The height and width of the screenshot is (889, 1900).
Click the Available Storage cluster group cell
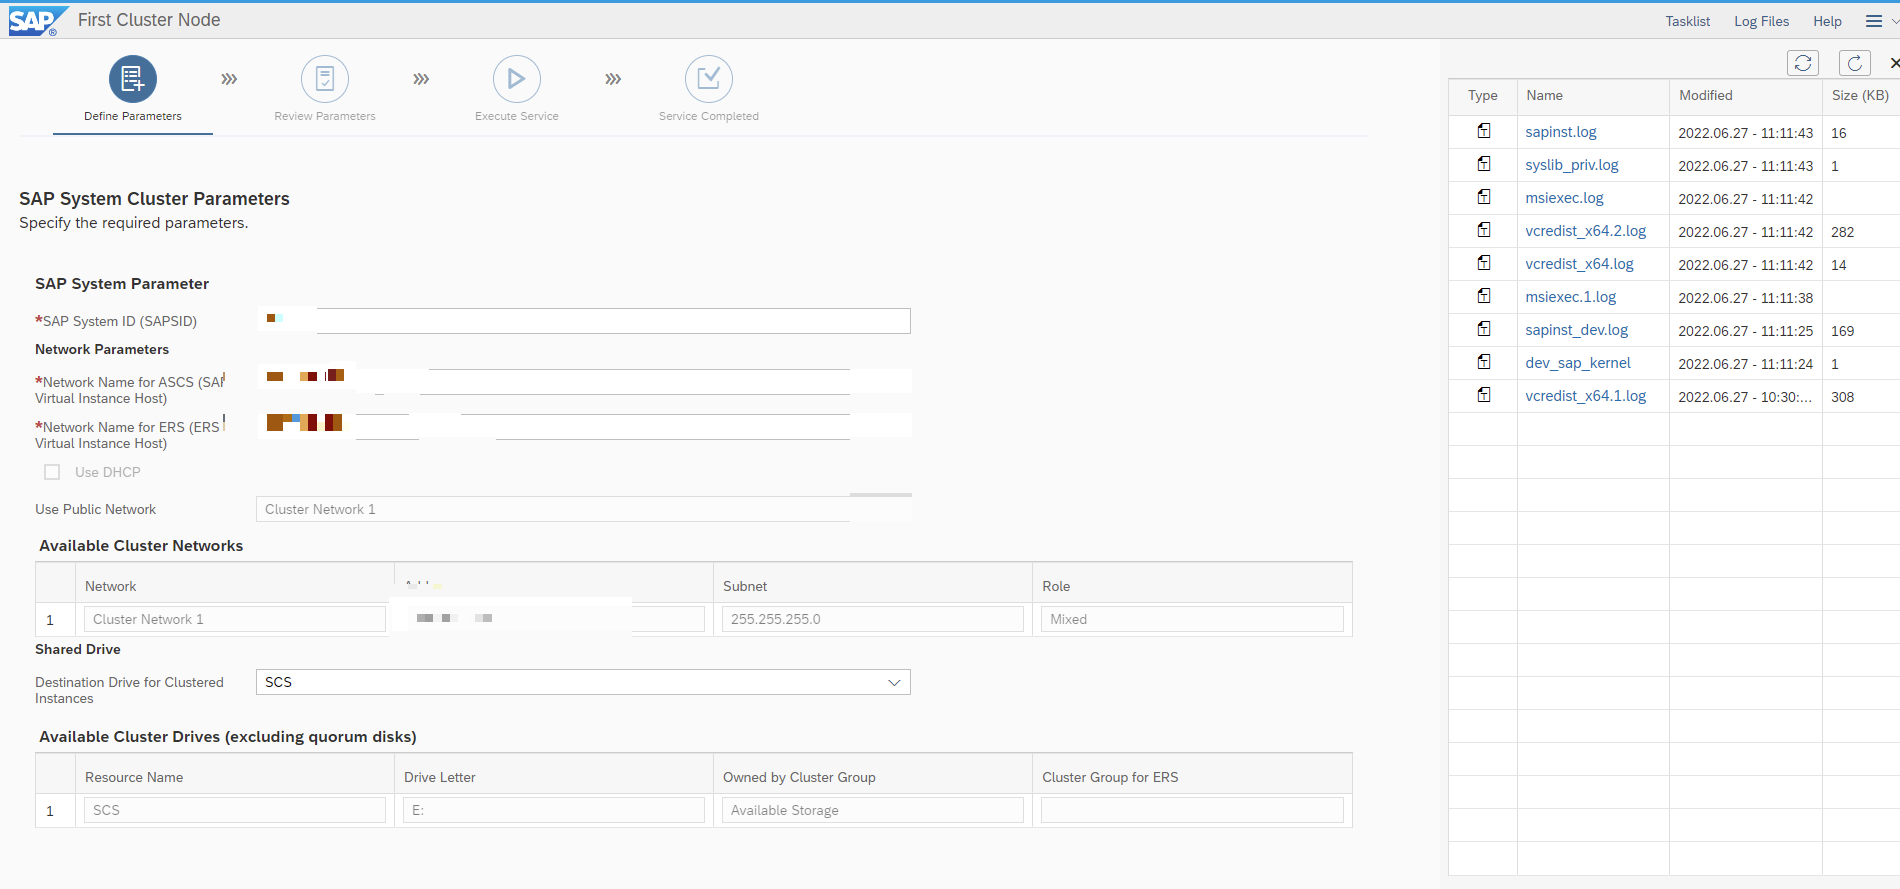tap(873, 810)
